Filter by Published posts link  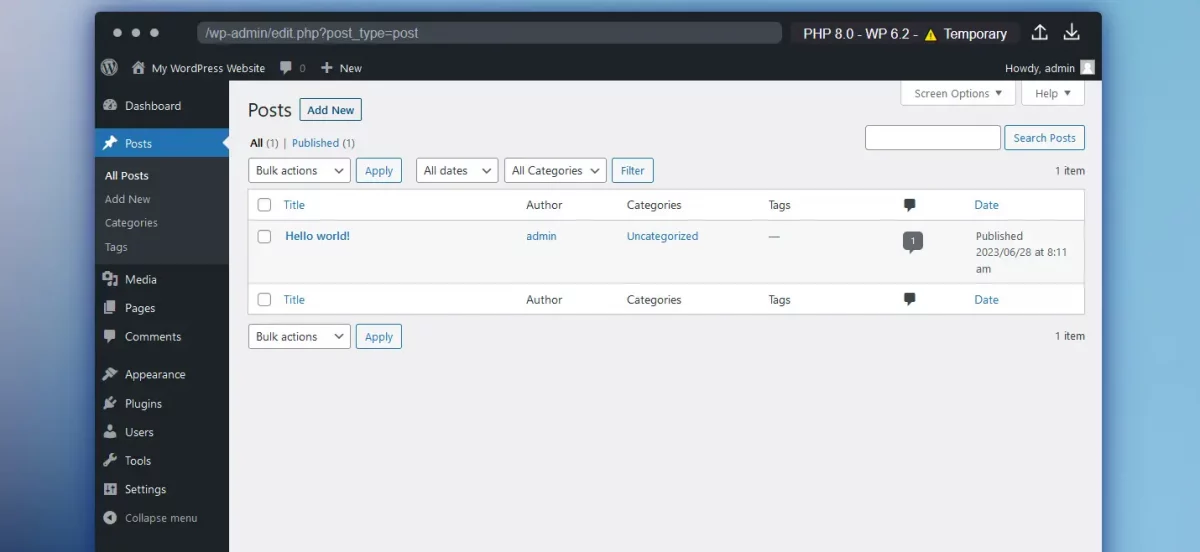(315, 143)
